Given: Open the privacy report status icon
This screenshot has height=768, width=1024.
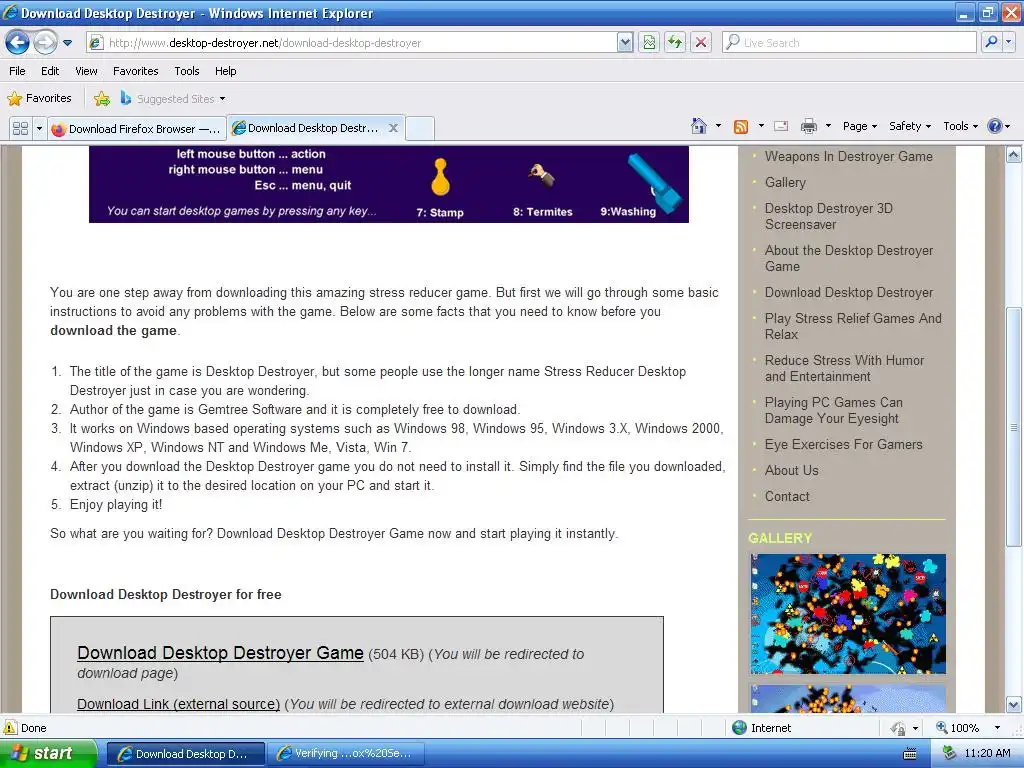Looking at the screenshot, I should pyautogui.click(x=899, y=728).
